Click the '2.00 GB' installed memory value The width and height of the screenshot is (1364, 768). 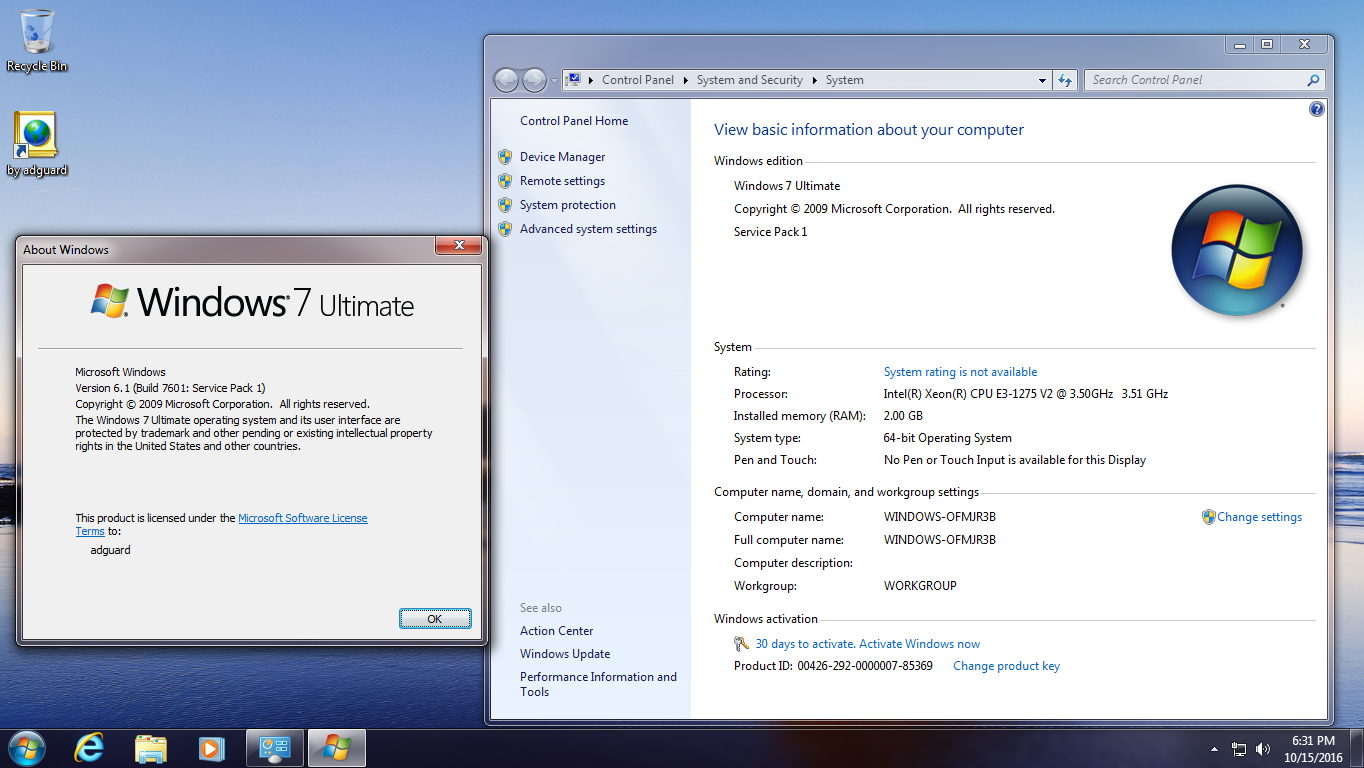(x=903, y=416)
